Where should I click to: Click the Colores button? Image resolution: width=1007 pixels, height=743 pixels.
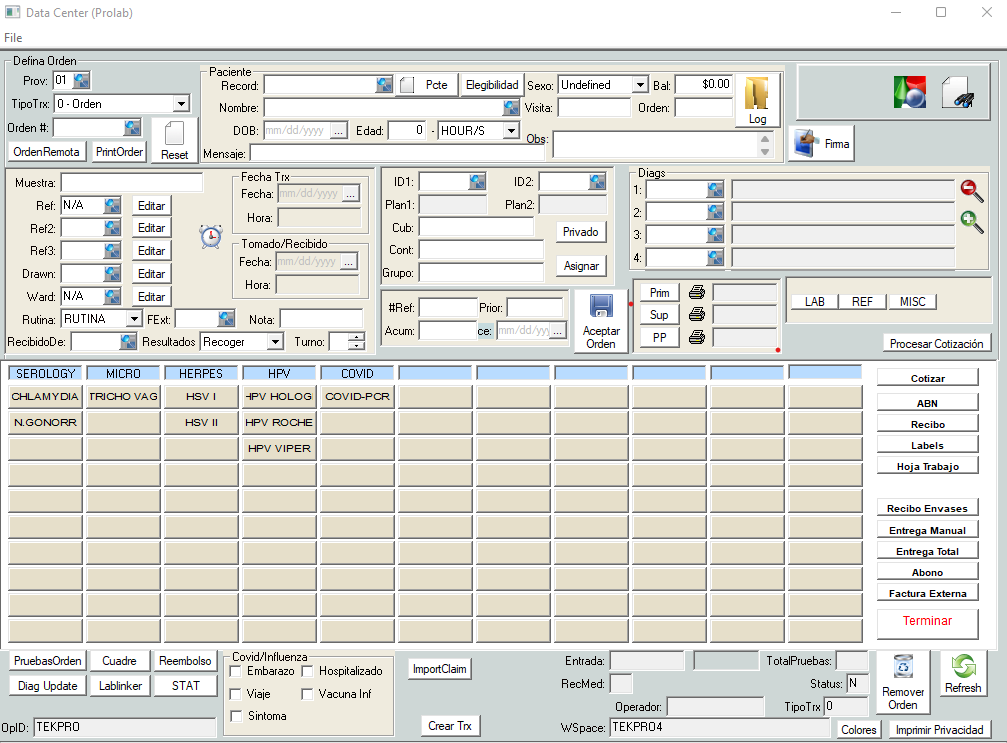coord(858,730)
